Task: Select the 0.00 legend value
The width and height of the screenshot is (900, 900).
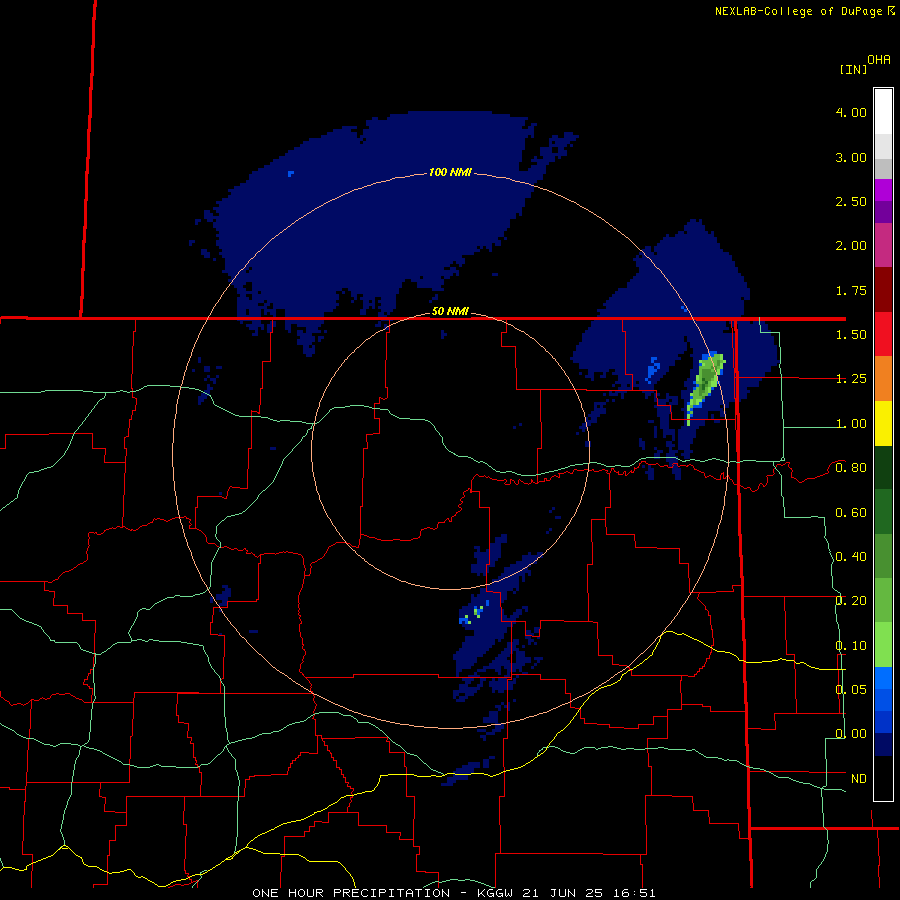Action: (x=851, y=734)
